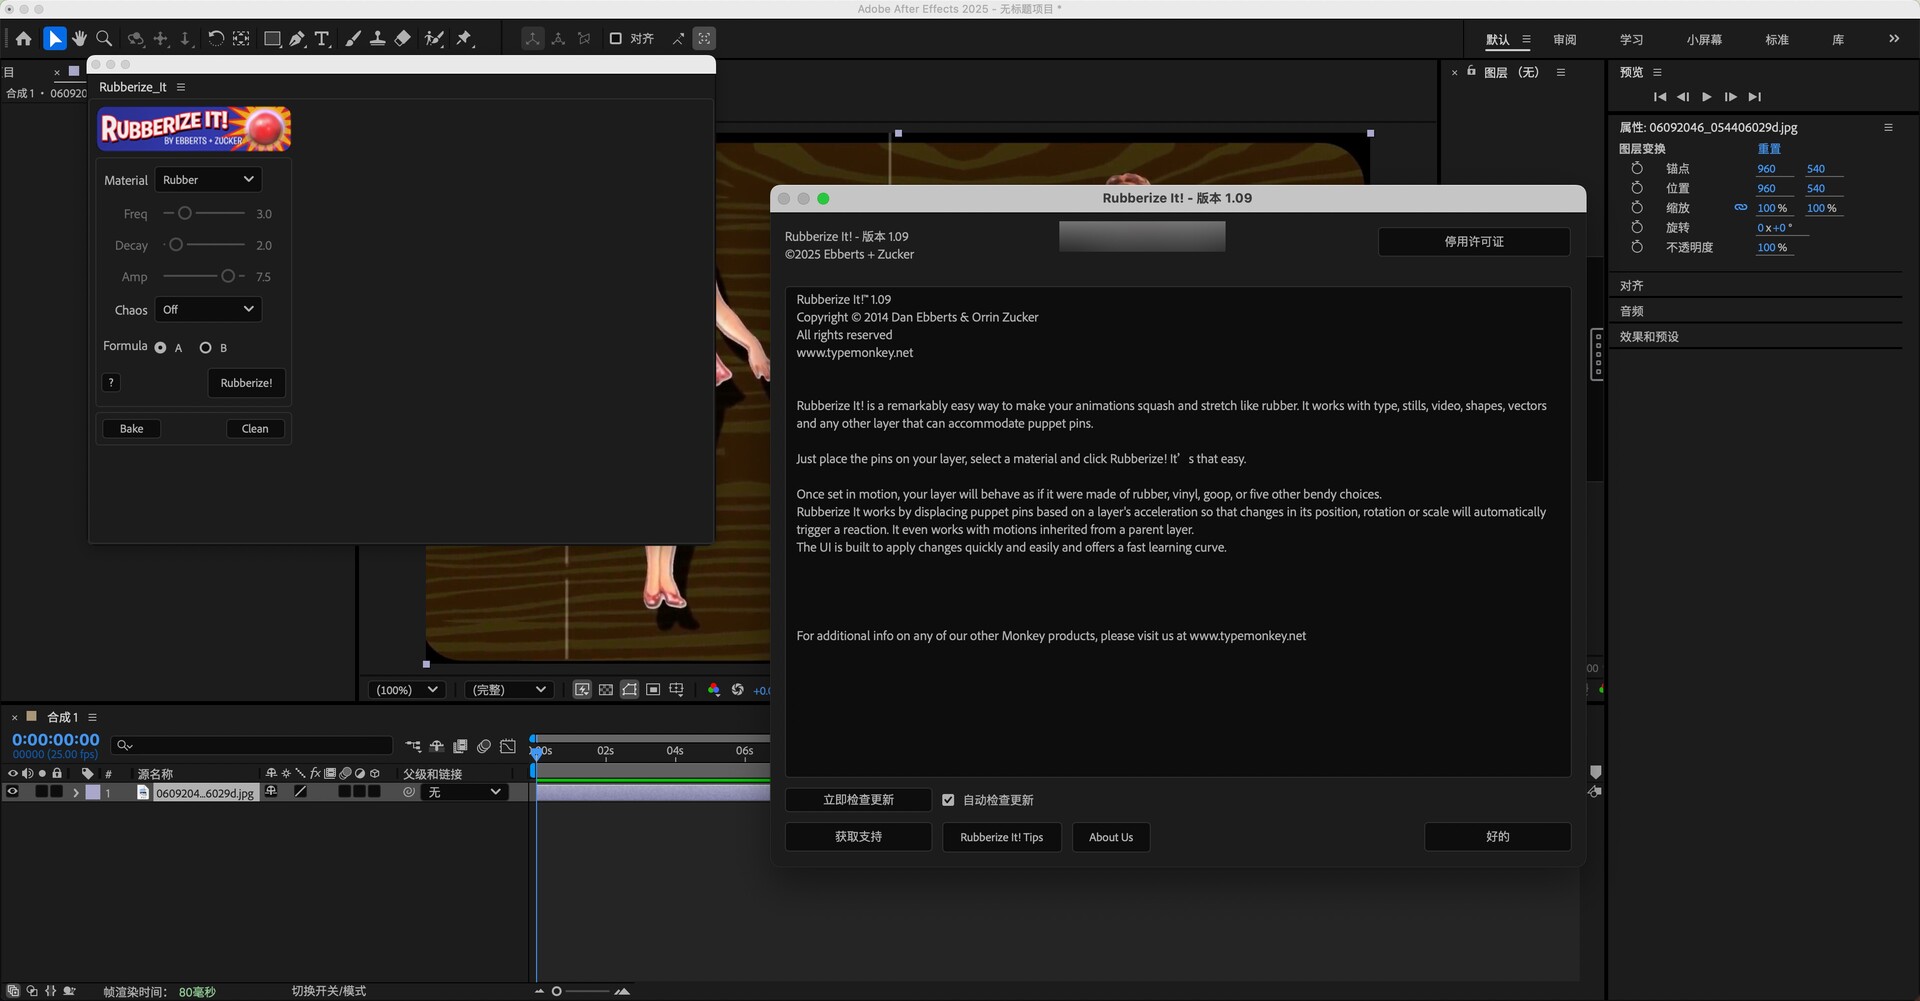This screenshot has width=1920, height=1001.
Task: Open the Chaos dropdown
Action: tap(208, 310)
